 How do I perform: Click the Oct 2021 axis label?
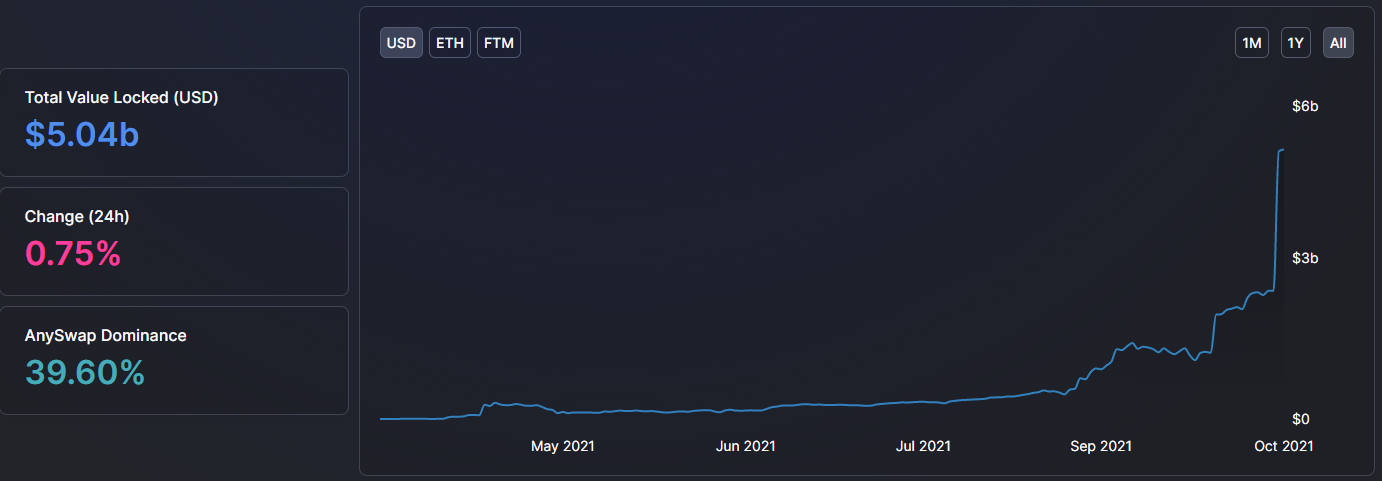[1283, 446]
